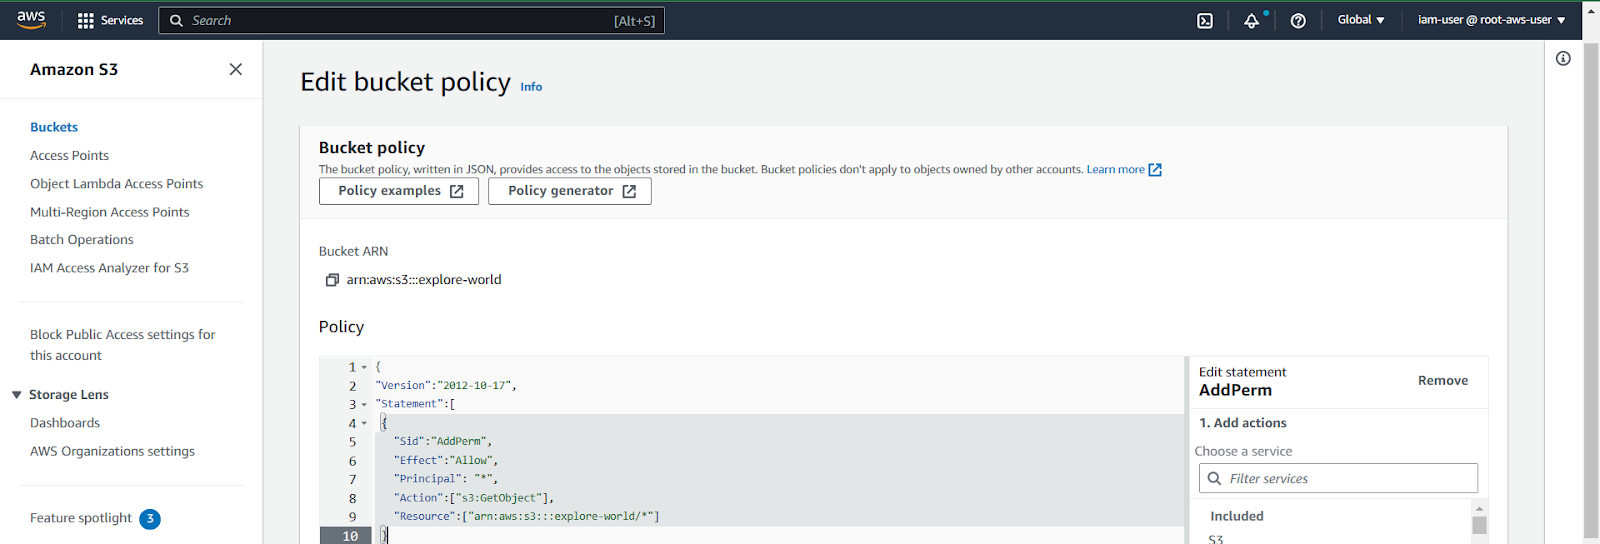The image size is (1600, 544).
Task: Click the Learn more link
Action: coord(1115,170)
